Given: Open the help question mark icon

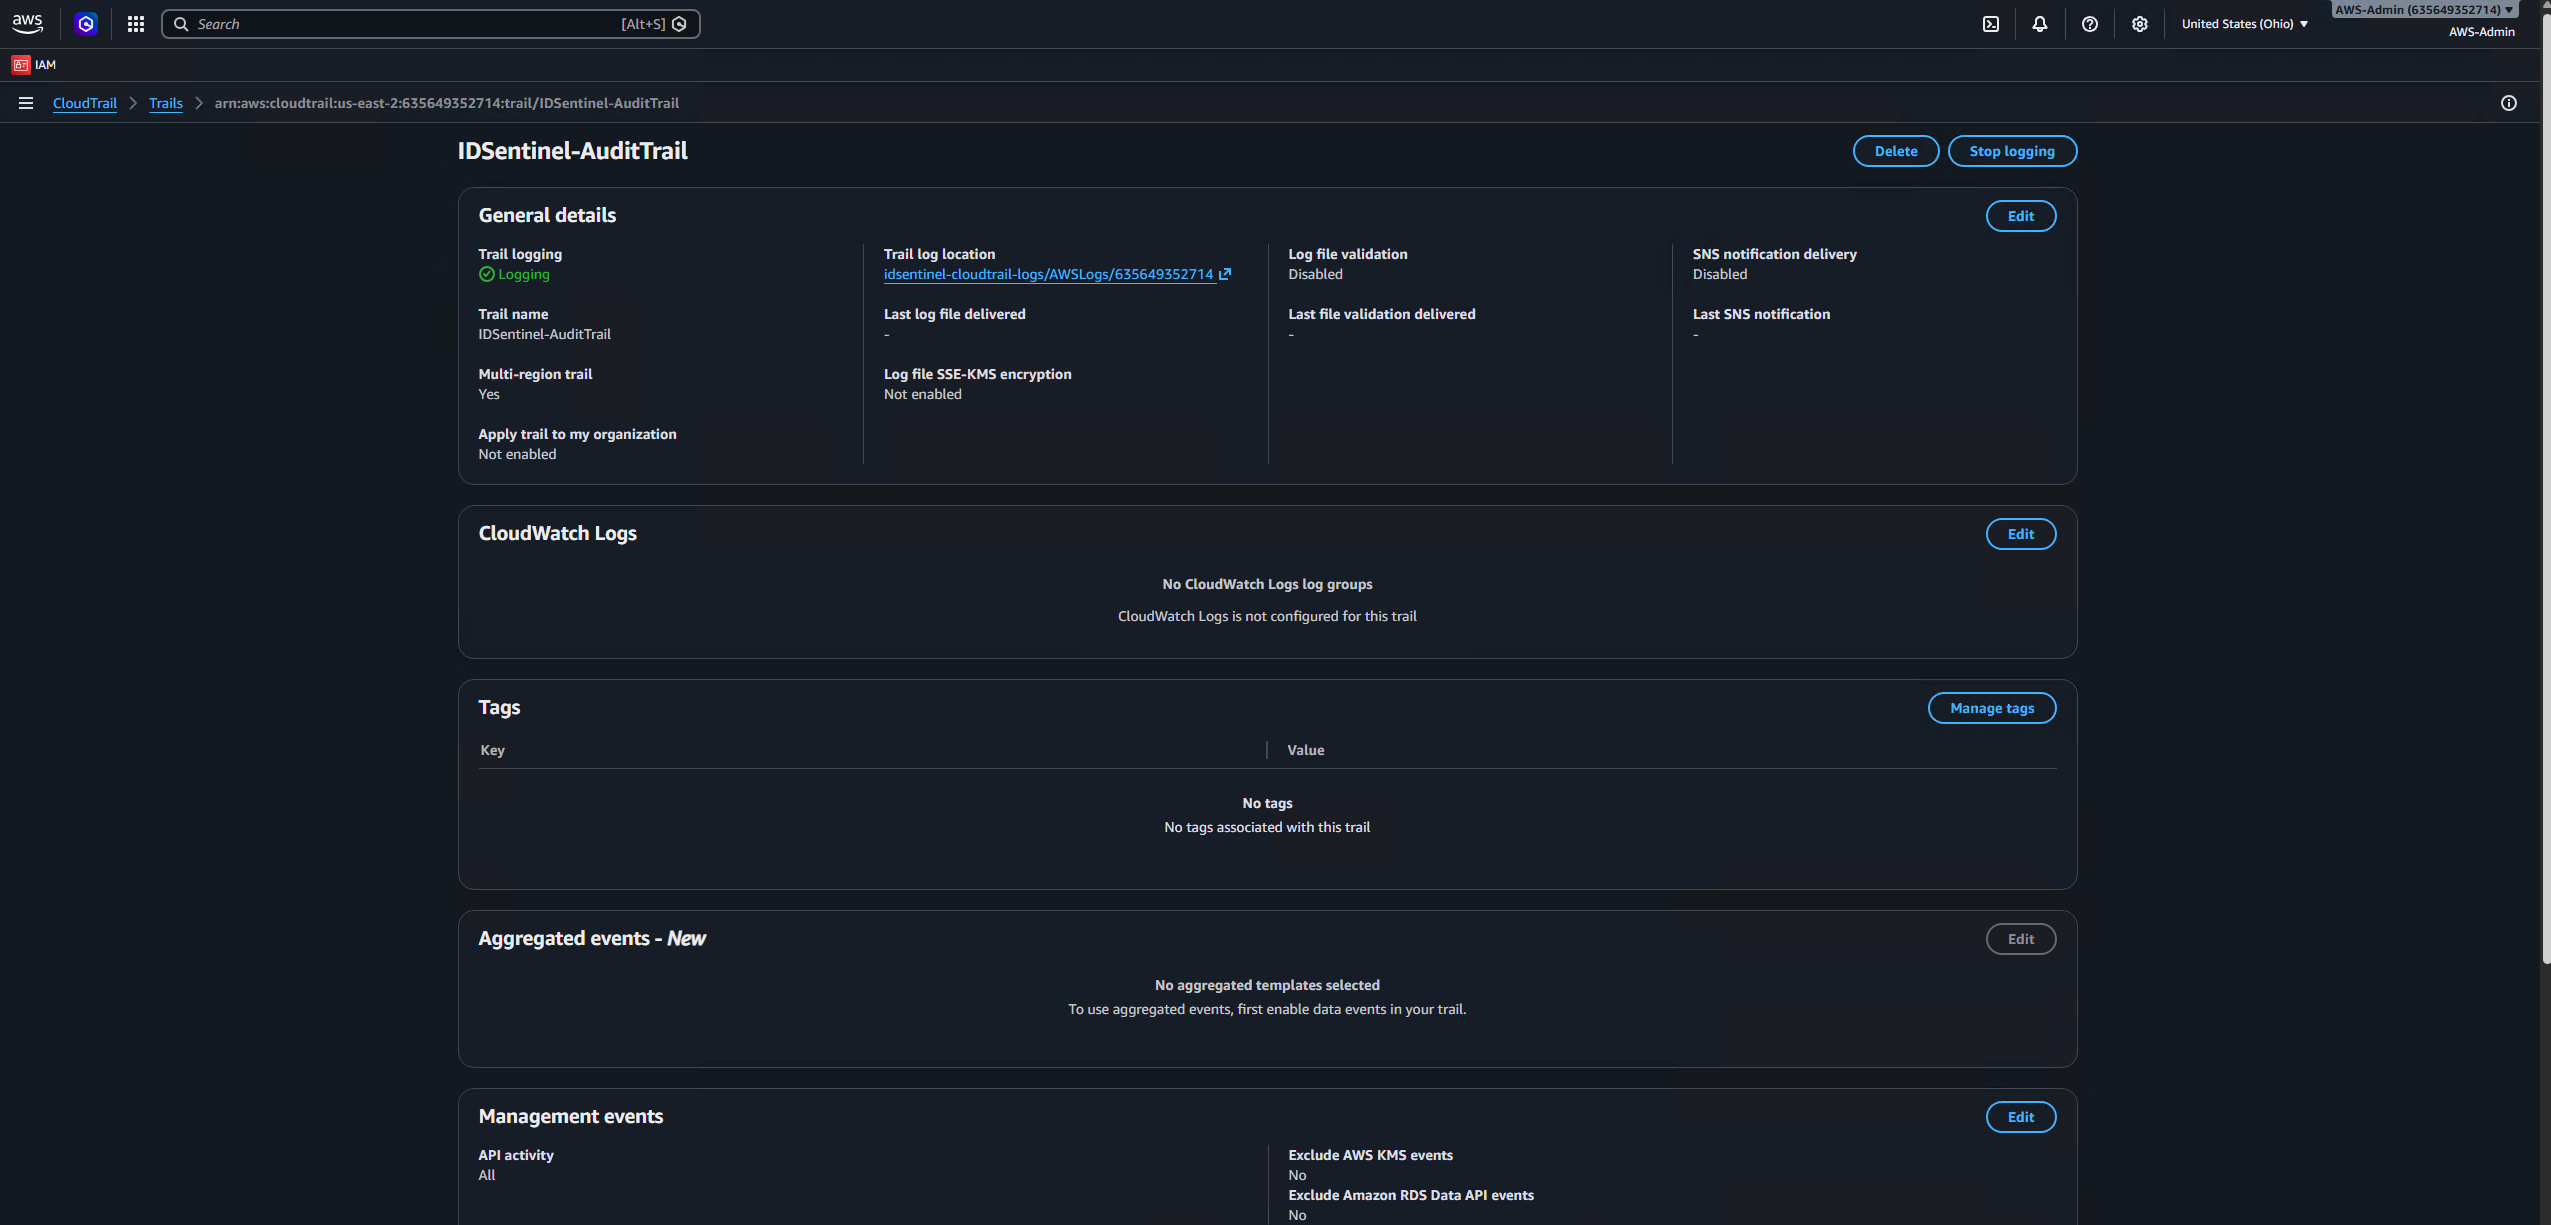Looking at the screenshot, I should (2090, 24).
